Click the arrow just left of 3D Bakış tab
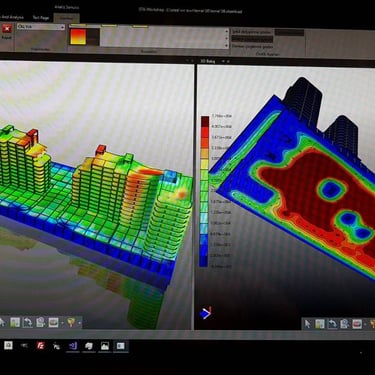The image size is (375, 375). [192, 61]
